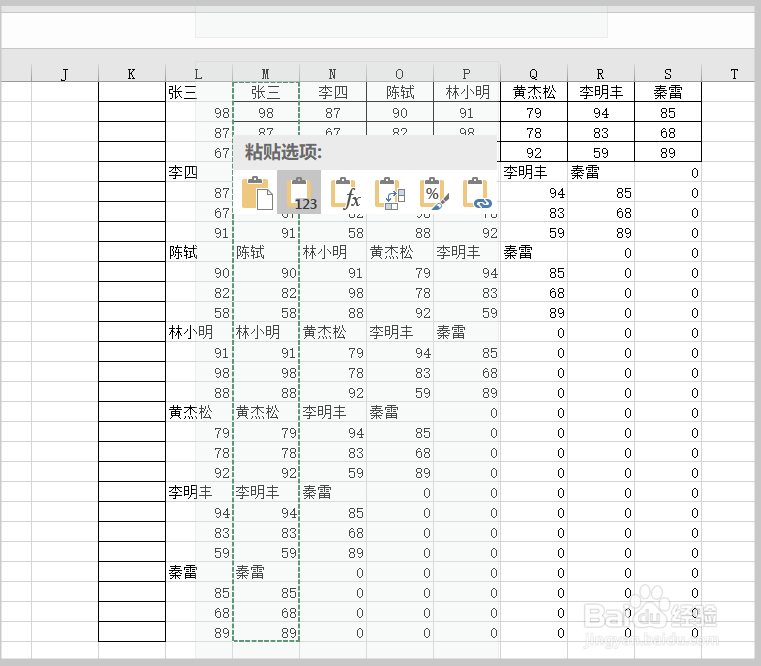Click the 秦雷 cell in column L

coord(199,572)
